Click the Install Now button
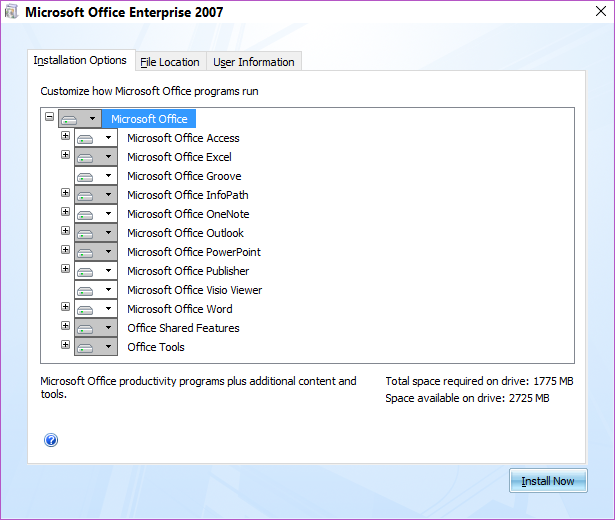 point(548,481)
